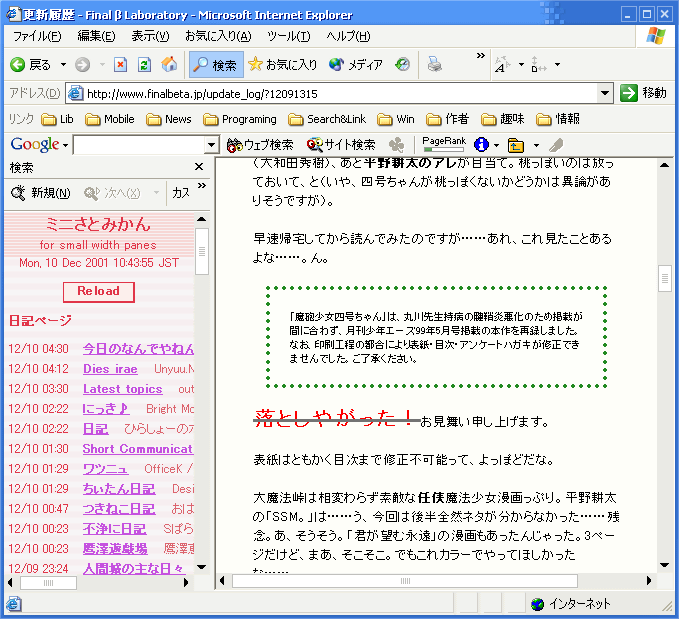This screenshot has width=679, height=619.
Task: Click in the address bar URL field
Action: 333,94
